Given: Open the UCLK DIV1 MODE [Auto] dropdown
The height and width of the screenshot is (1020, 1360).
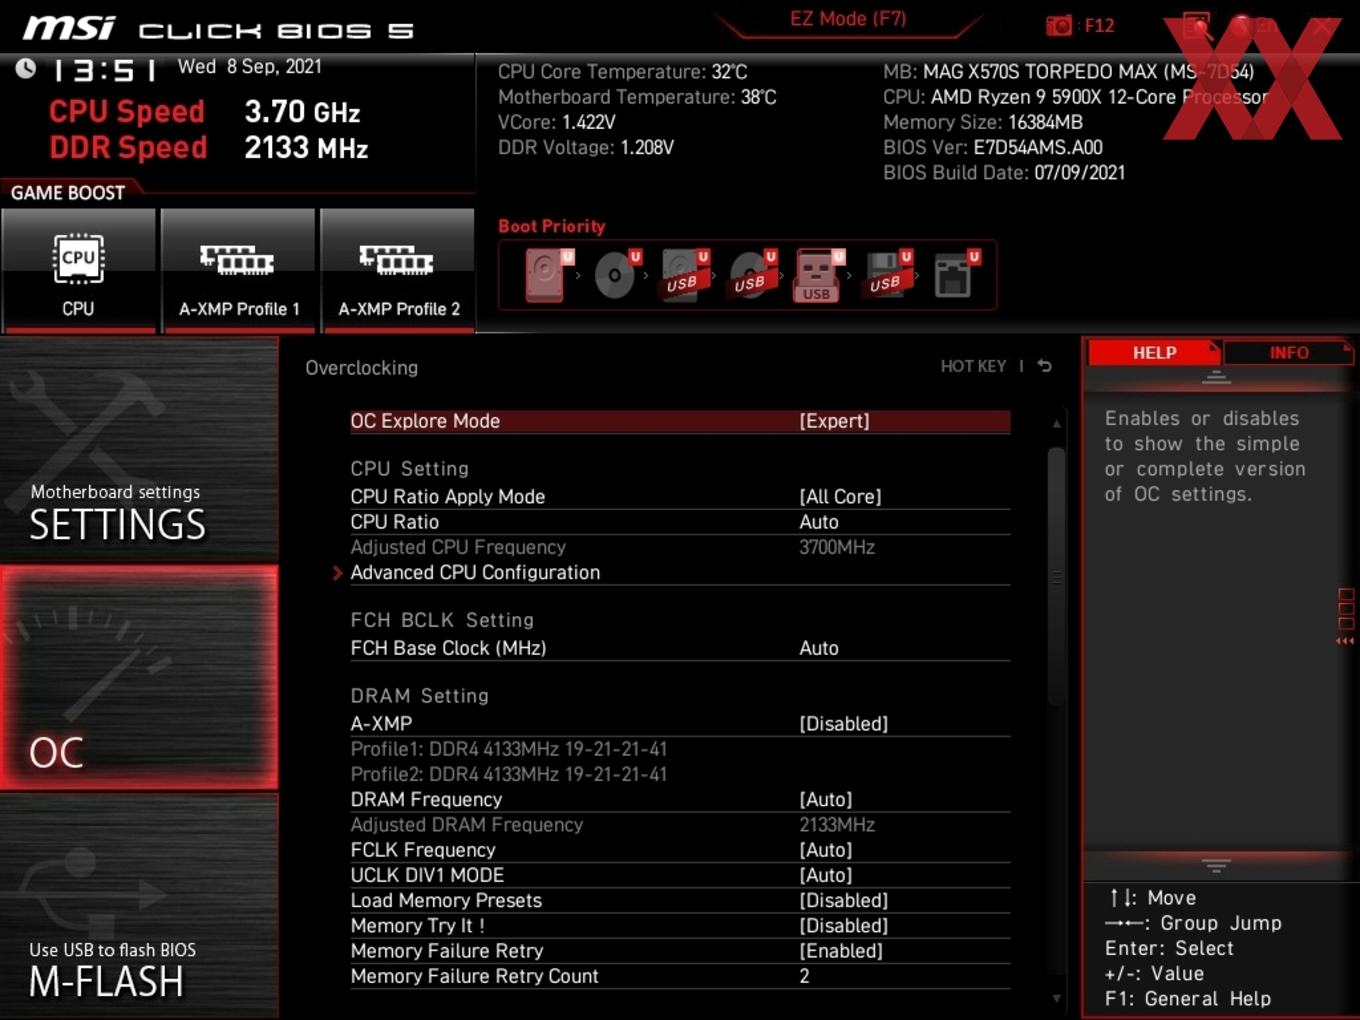Looking at the screenshot, I should (825, 875).
